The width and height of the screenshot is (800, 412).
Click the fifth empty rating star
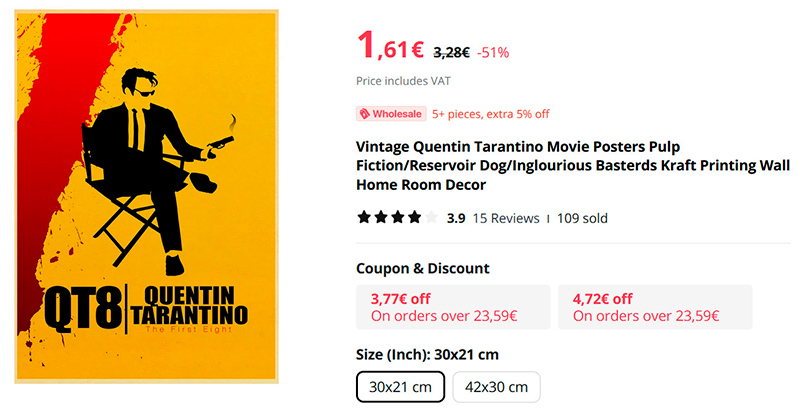[x=431, y=217]
